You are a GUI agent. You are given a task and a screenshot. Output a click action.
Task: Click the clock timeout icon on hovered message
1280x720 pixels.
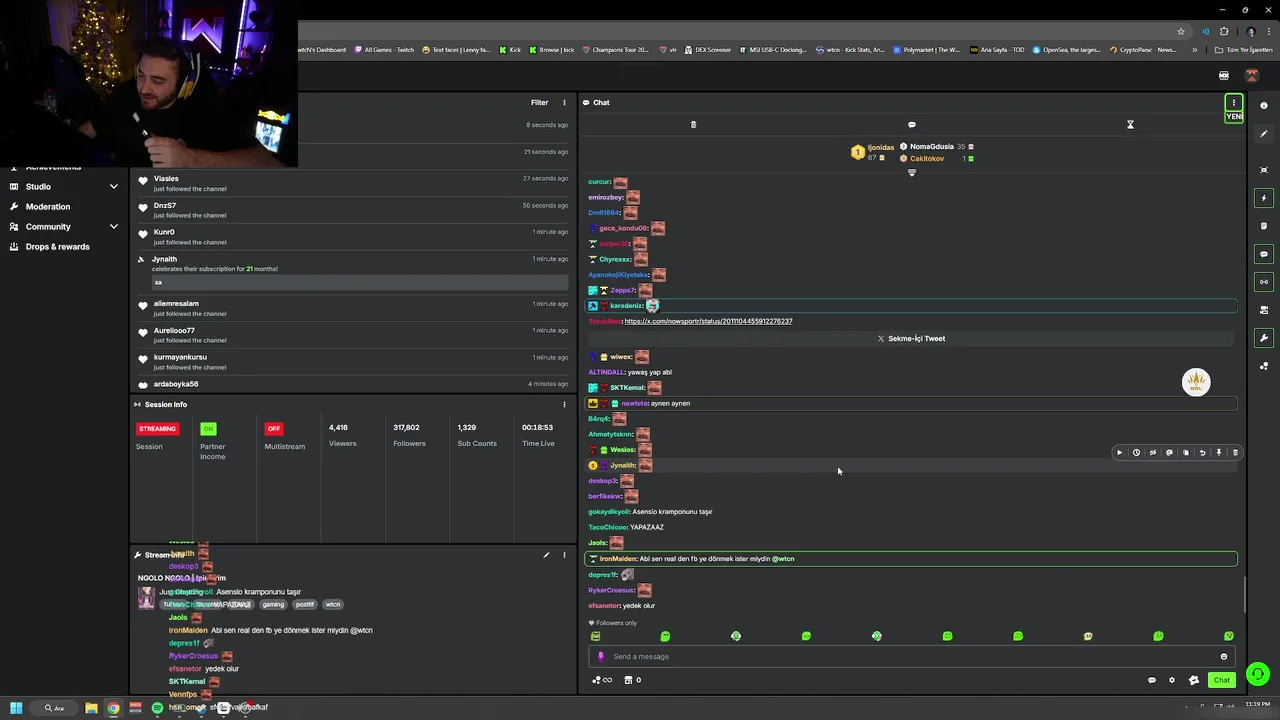point(1136,453)
